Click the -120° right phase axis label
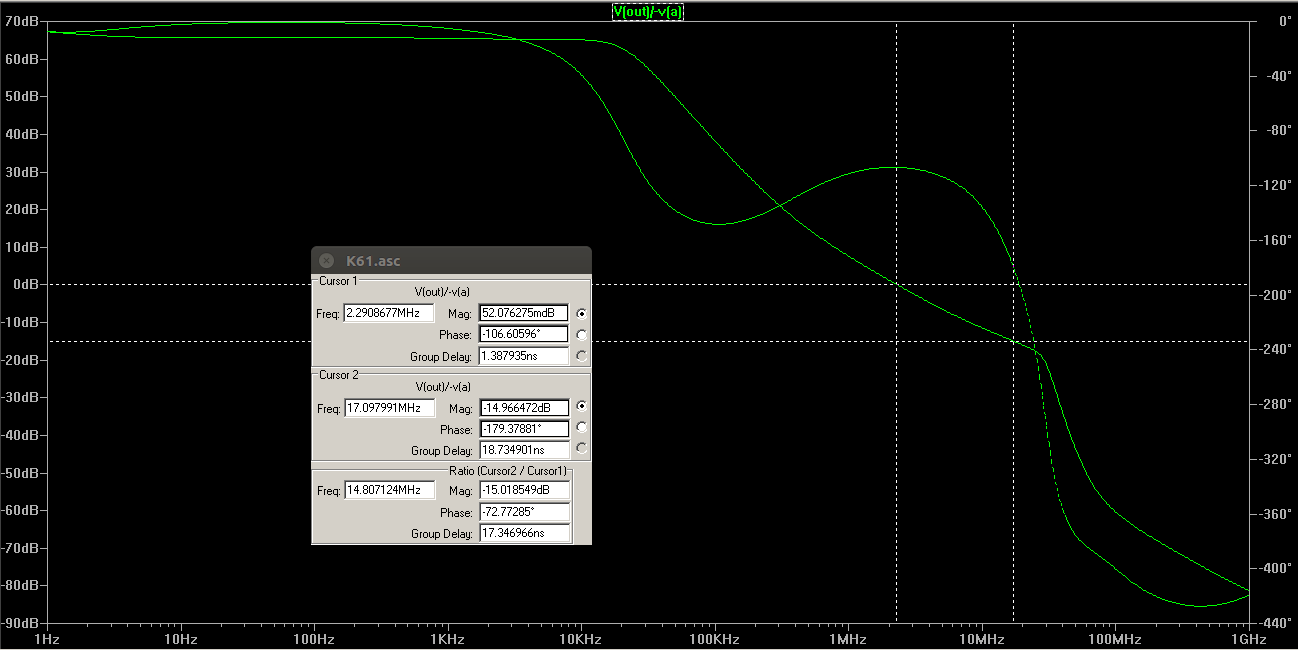 (x=1274, y=185)
